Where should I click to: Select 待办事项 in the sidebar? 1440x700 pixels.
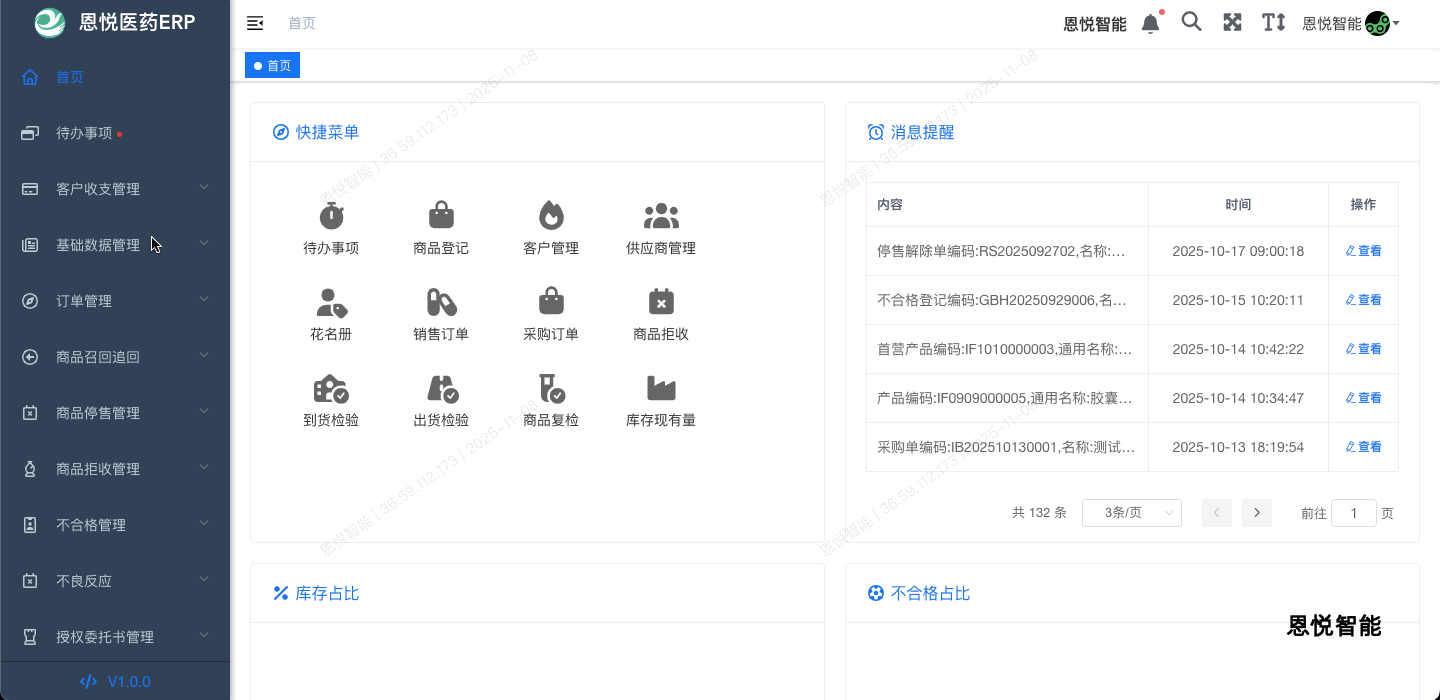84,133
